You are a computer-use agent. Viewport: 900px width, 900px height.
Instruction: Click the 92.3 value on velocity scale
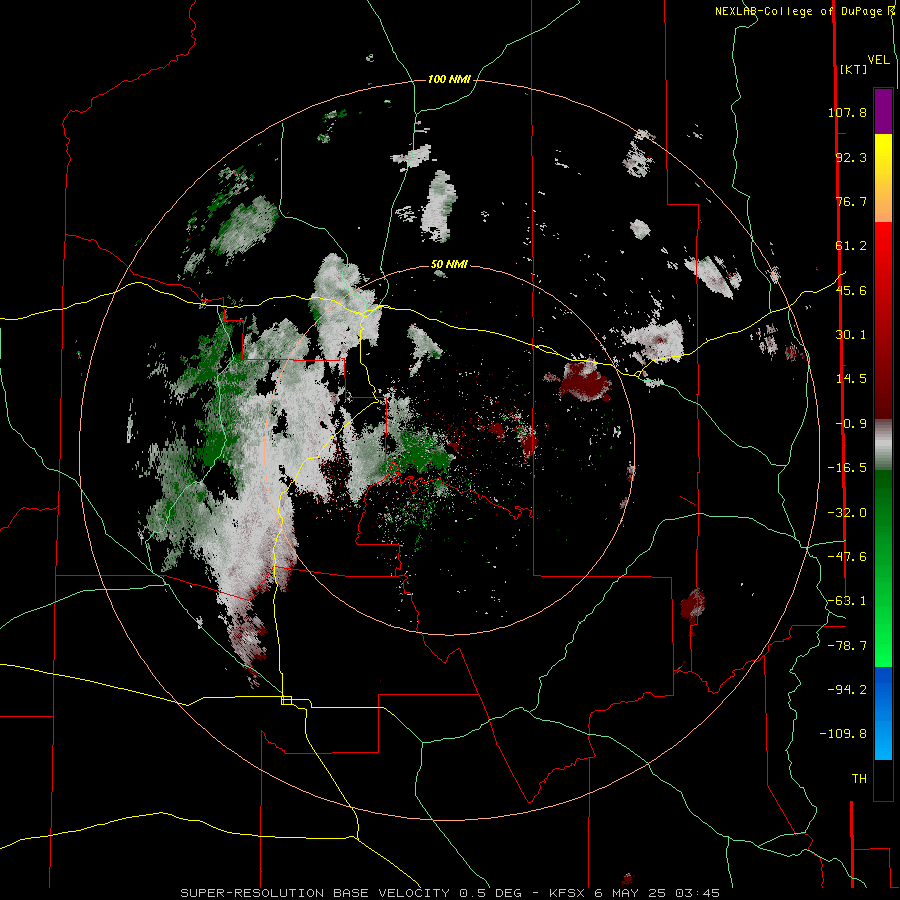(851, 157)
